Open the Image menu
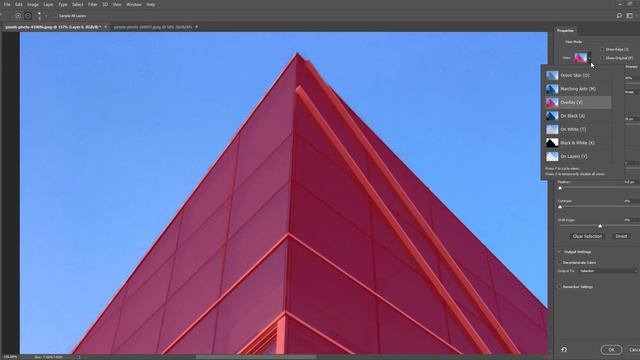The width and height of the screenshot is (640, 360). coord(33,4)
